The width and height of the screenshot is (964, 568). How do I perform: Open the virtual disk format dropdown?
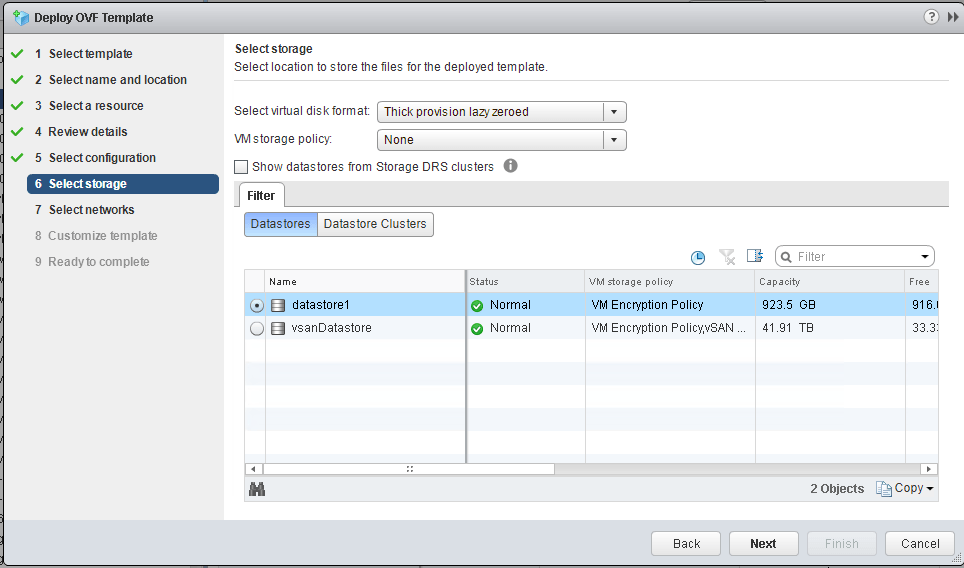(614, 112)
